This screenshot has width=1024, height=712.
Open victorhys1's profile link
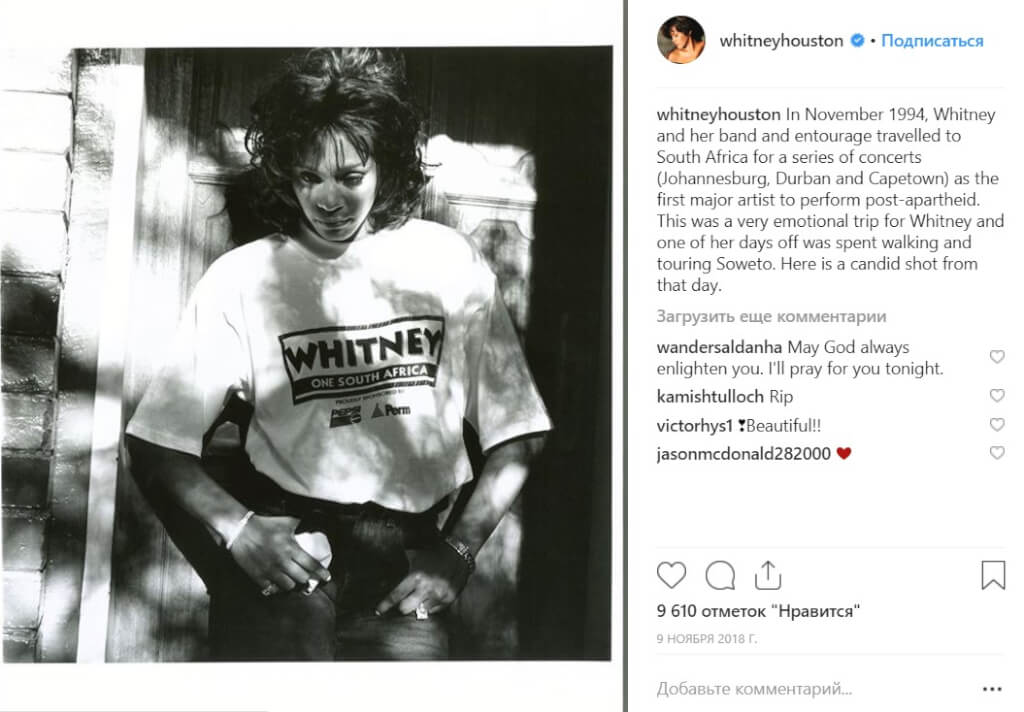point(695,426)
